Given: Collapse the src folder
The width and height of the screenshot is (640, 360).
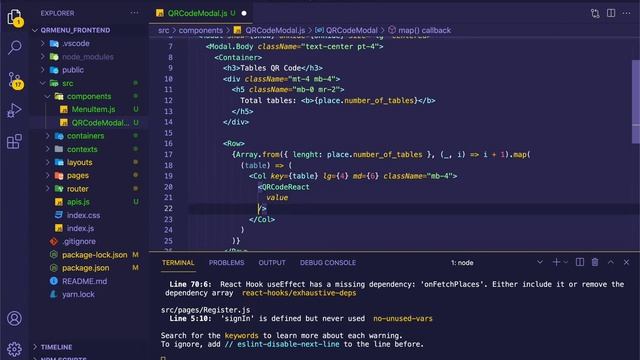Looking at the screenshot, I should 43,83.
